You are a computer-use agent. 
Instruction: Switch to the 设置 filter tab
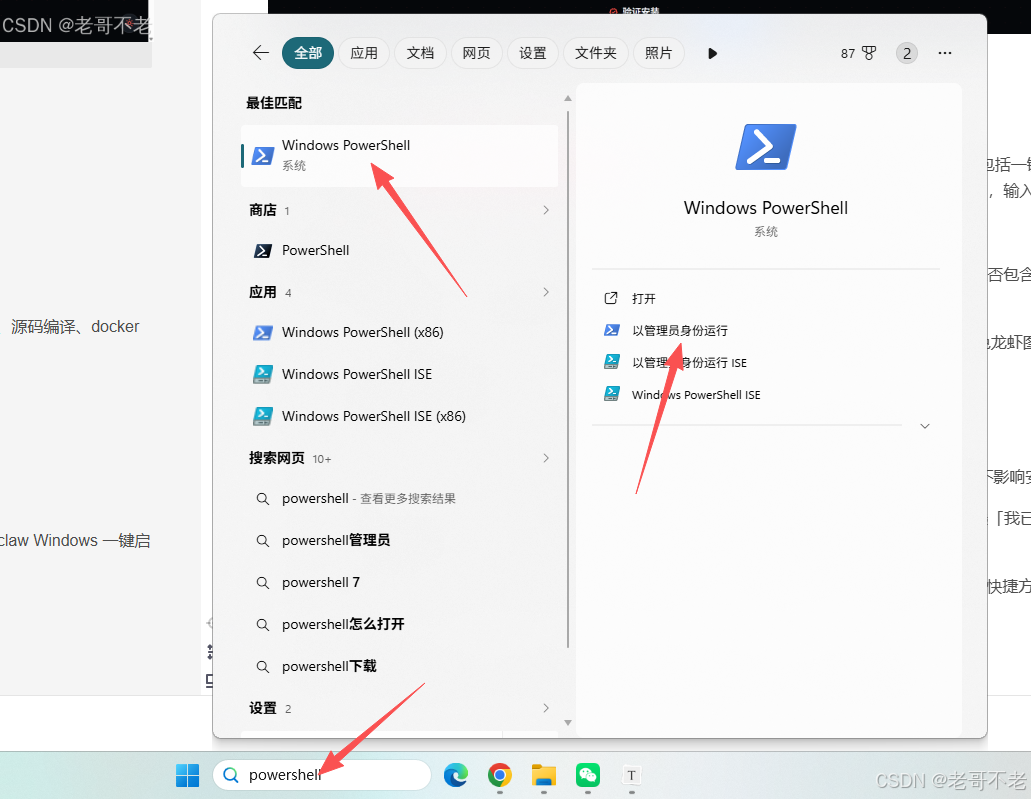(x=533, y=53)
